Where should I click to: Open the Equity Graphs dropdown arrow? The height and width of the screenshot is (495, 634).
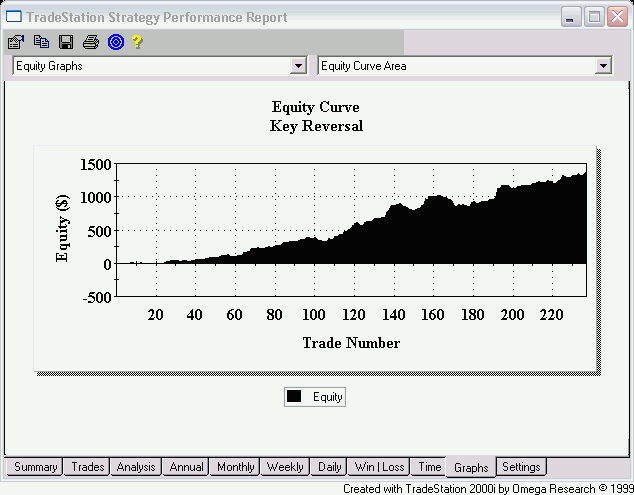click(298, 66)
